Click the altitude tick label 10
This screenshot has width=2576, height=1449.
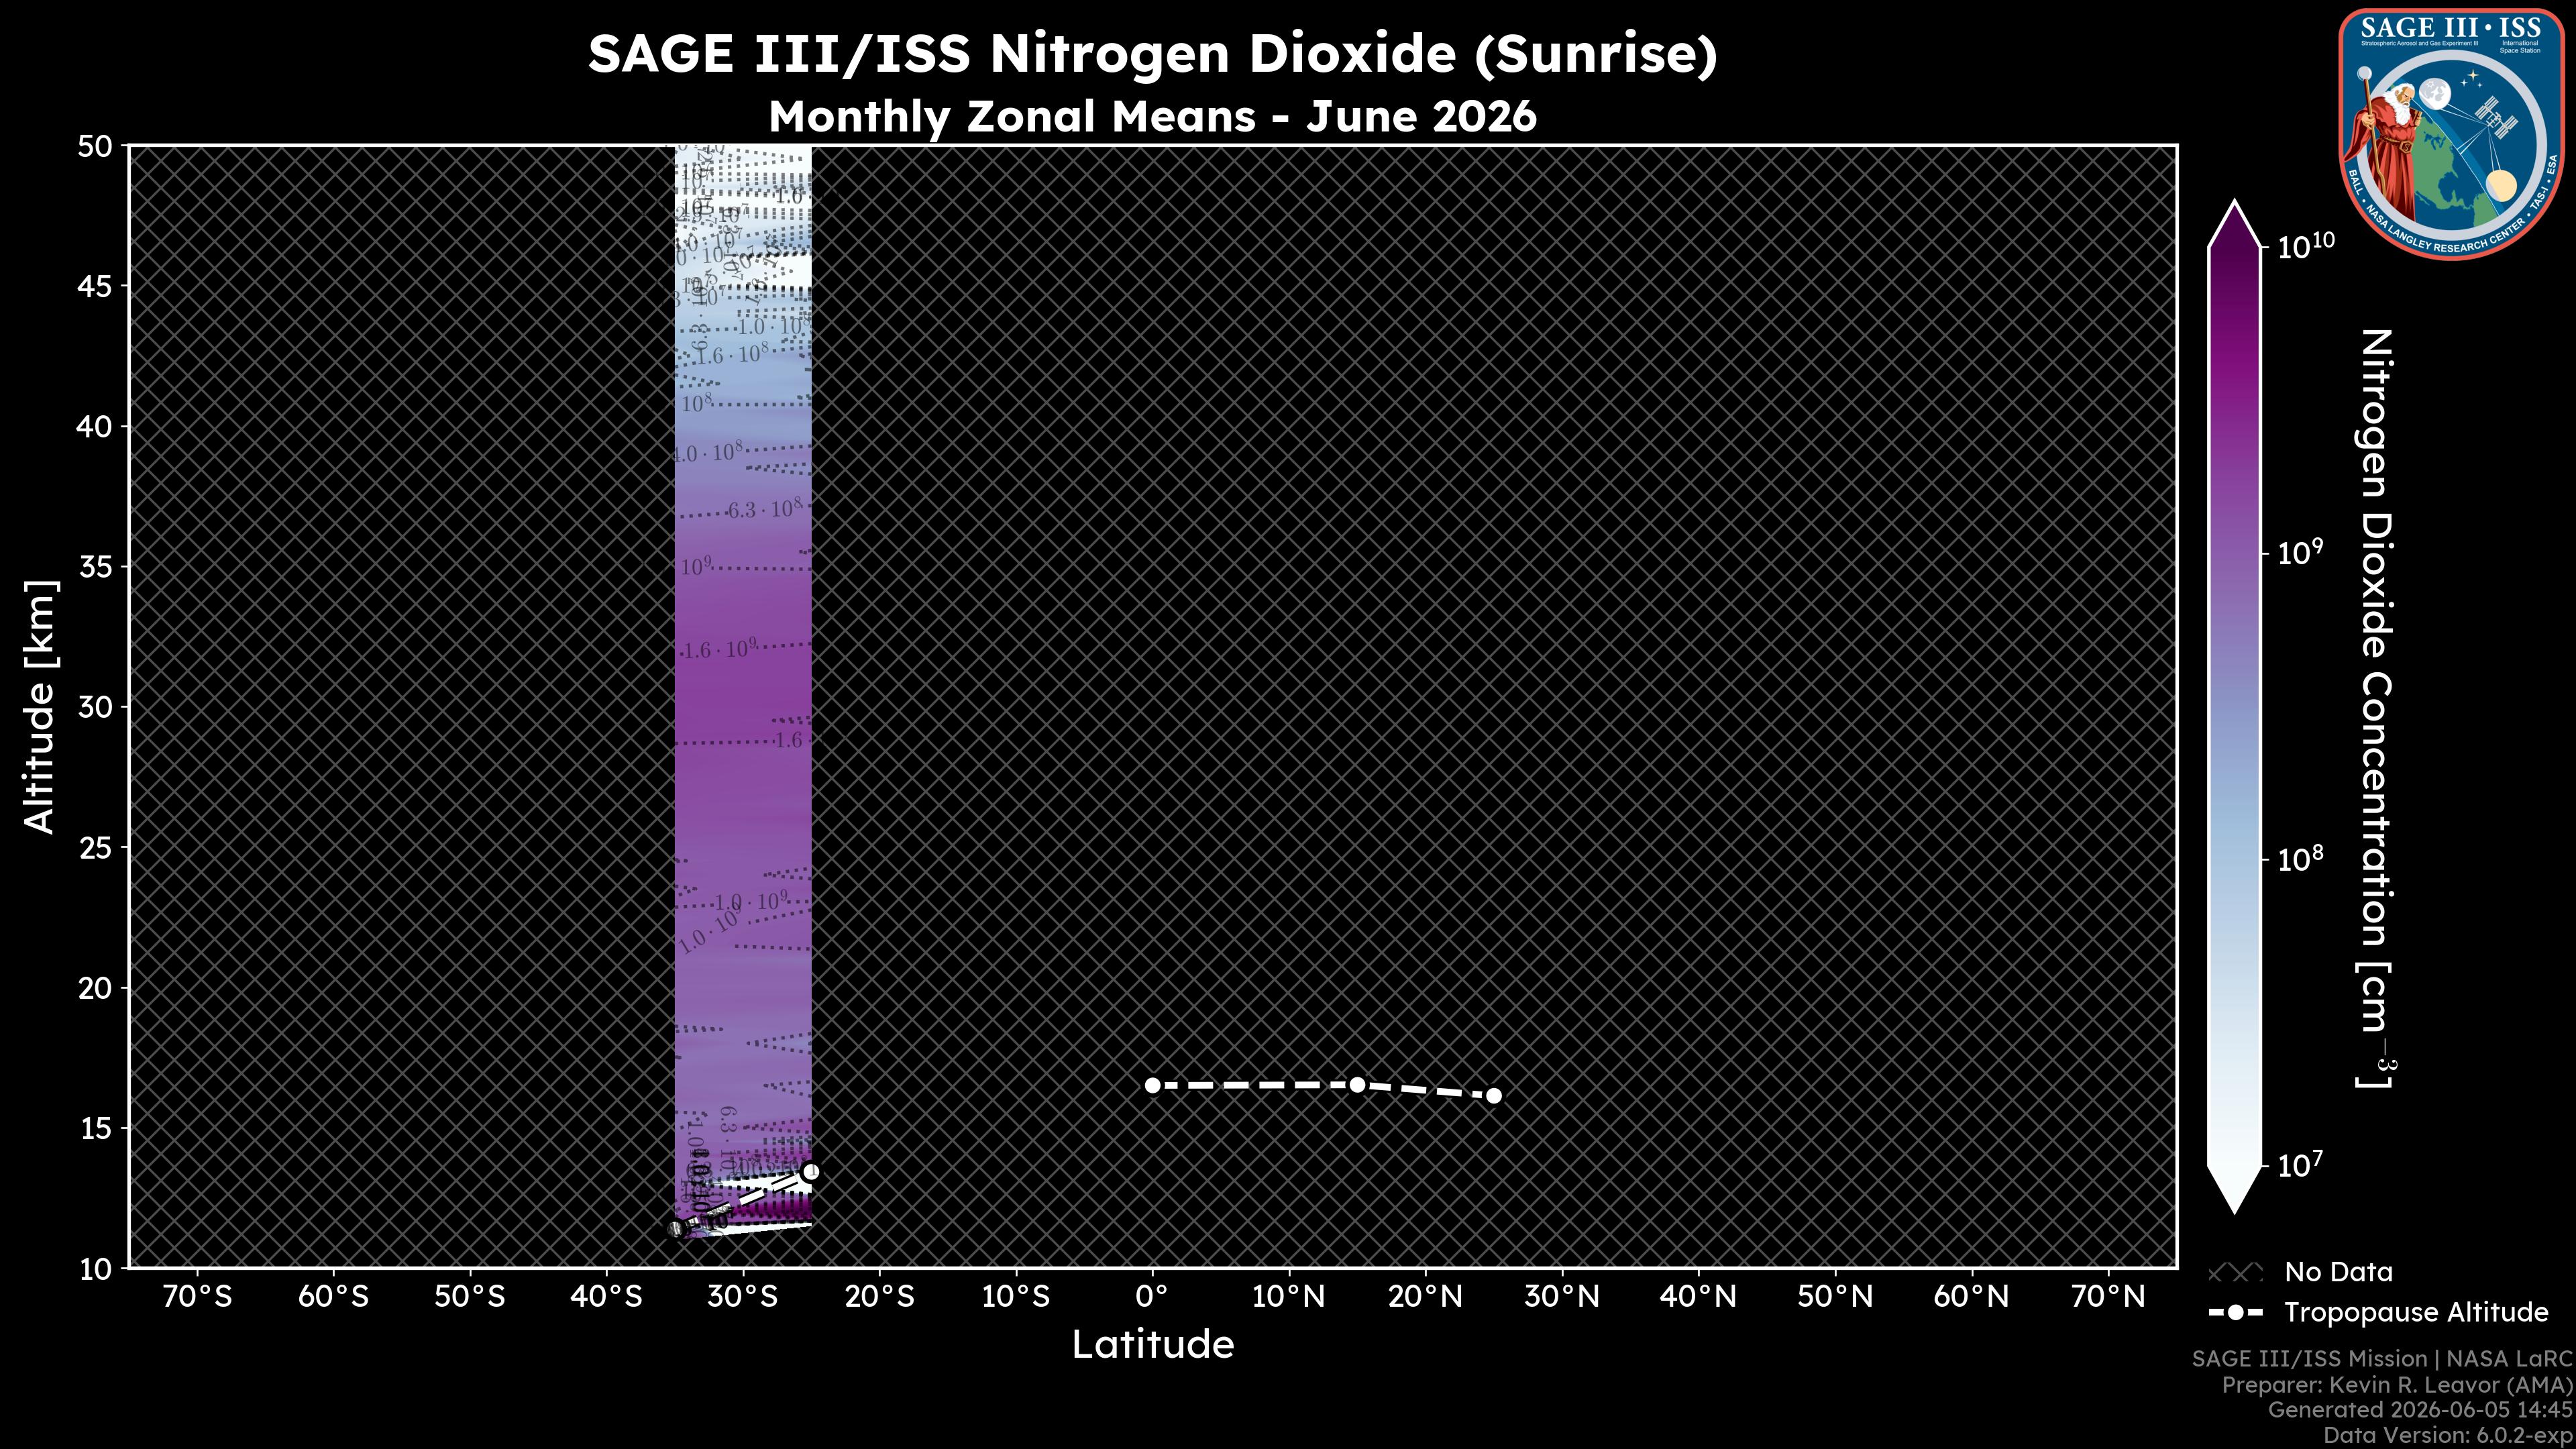[x=95, y=1269]
